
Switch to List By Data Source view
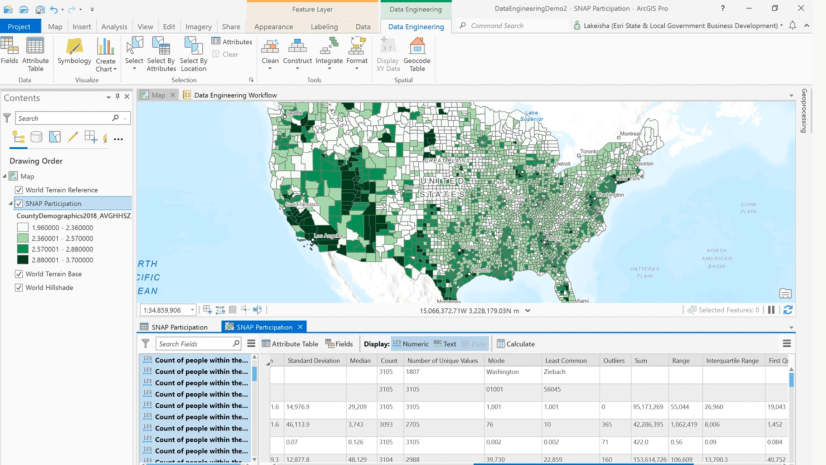pyautogui.click(x=36, y=137)
